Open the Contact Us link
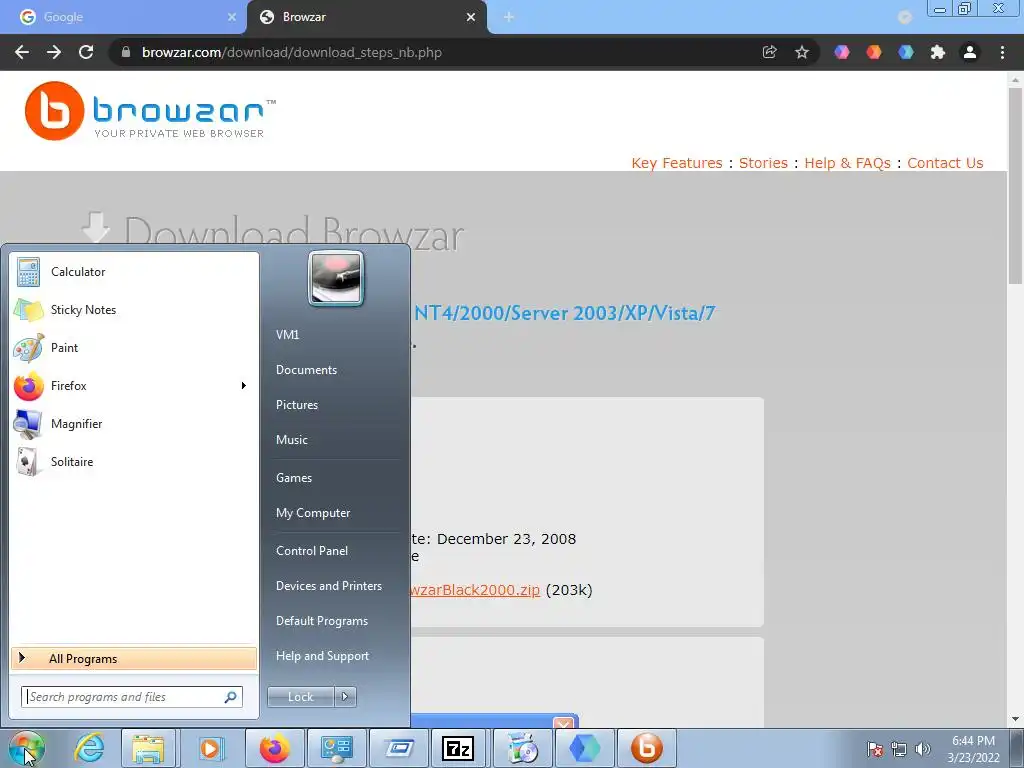Viewport: 1024px width, 768px height. pyautogui.click(x=945, y=163)
